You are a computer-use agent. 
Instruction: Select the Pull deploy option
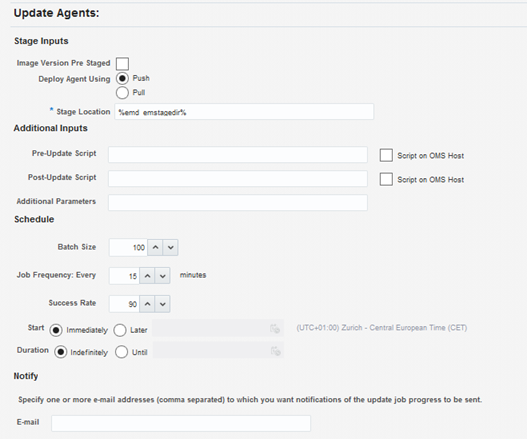coord(122,93)
